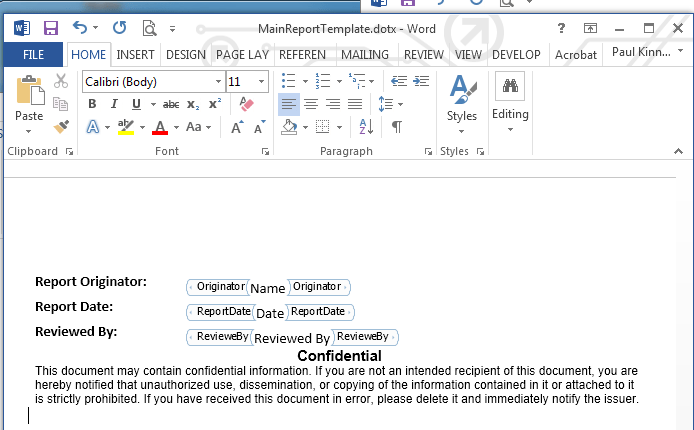Image resolution: width=694 pixels, height=430 pixels.
Task: Open the Editing group menu
Action: [x=510, y=103]
